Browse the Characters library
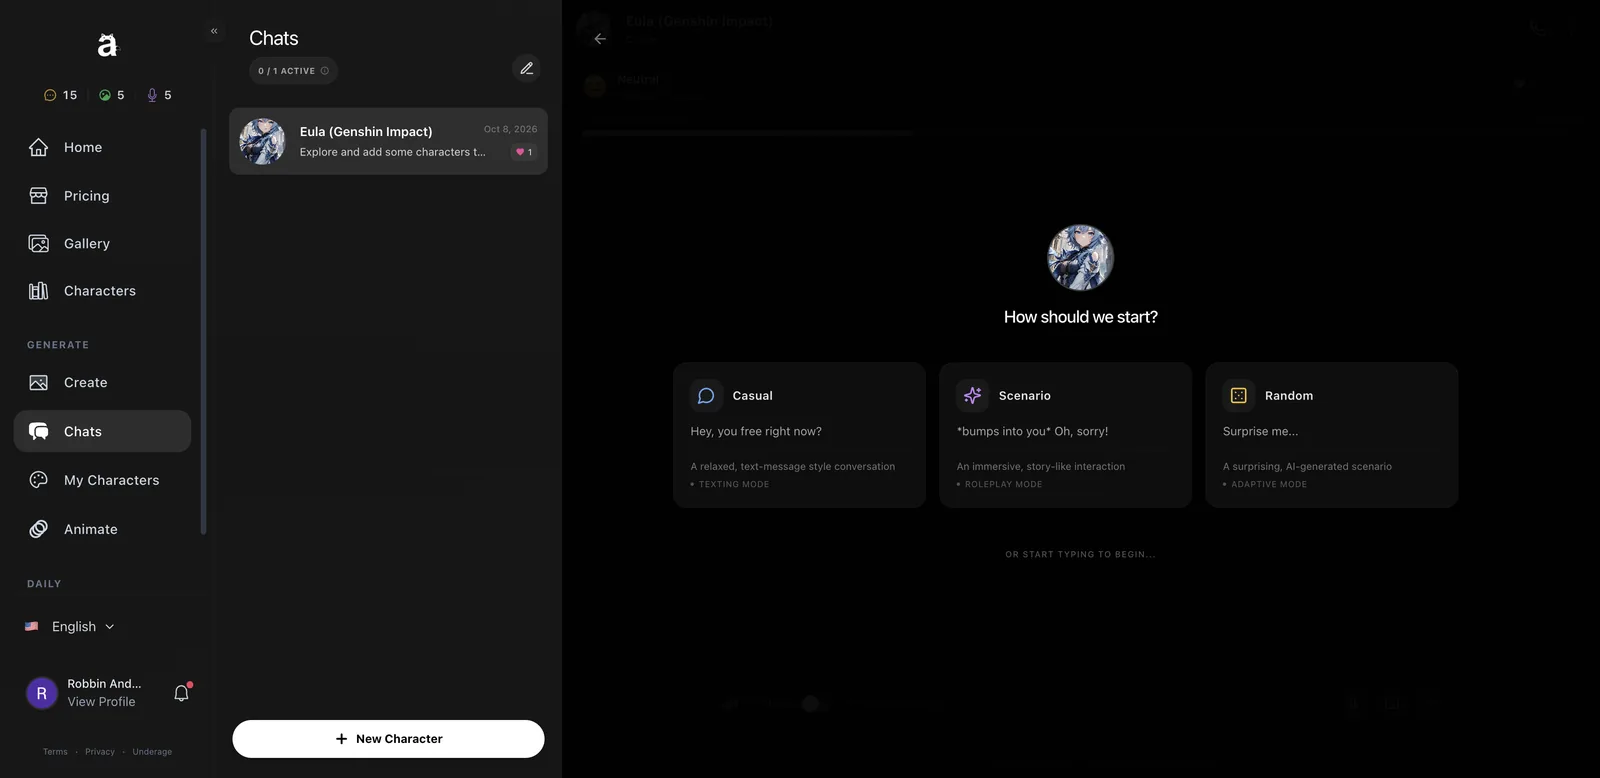The image size is (1600, 778). (102, 291)
